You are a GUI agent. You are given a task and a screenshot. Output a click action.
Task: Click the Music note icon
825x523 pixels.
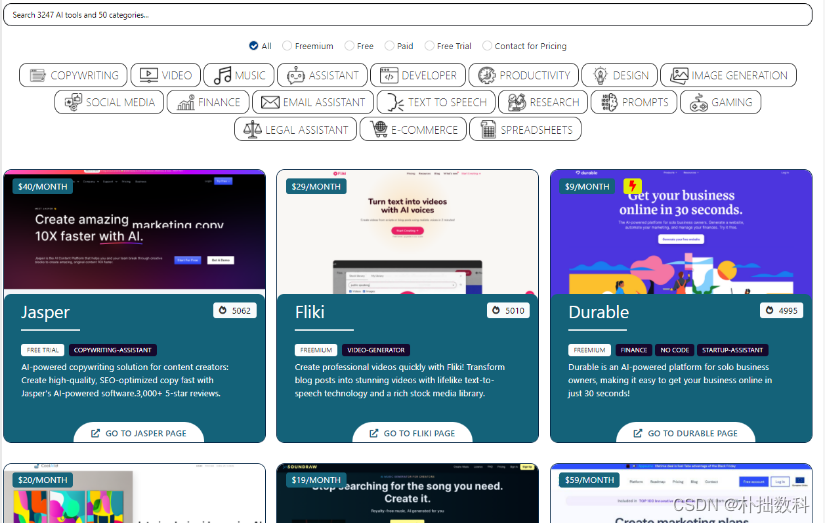(223, 75)
